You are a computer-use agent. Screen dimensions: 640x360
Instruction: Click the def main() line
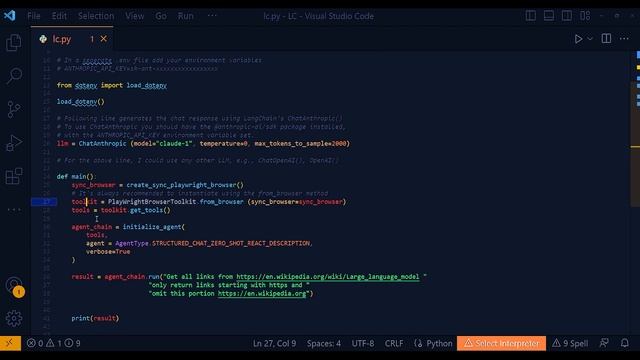click(76, 177)
